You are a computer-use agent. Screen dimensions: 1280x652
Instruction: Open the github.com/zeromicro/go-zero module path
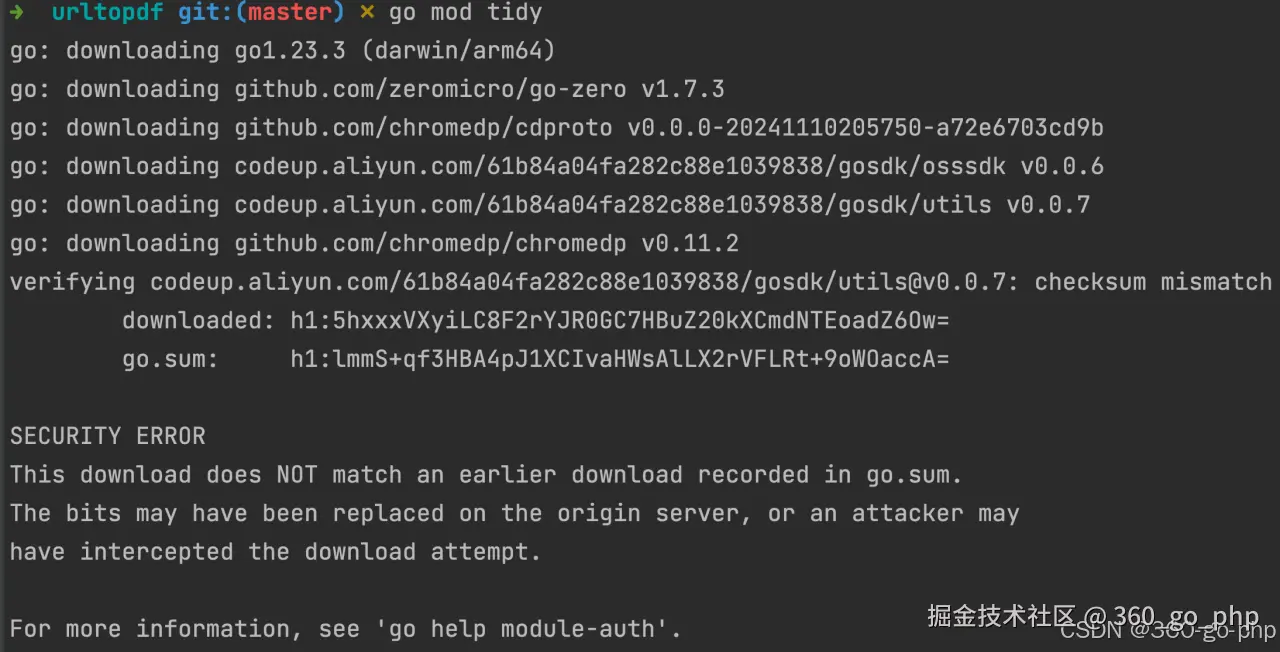(431, 89)
